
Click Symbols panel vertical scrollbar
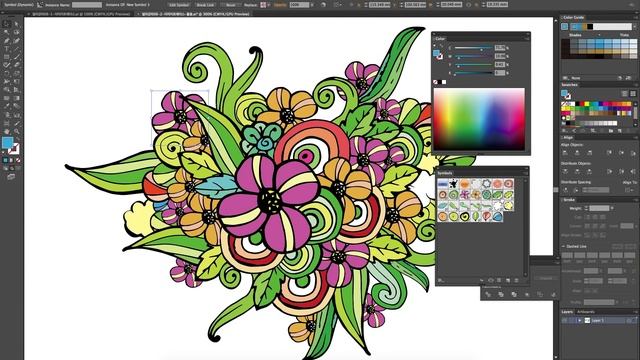[x=526, y=227]
